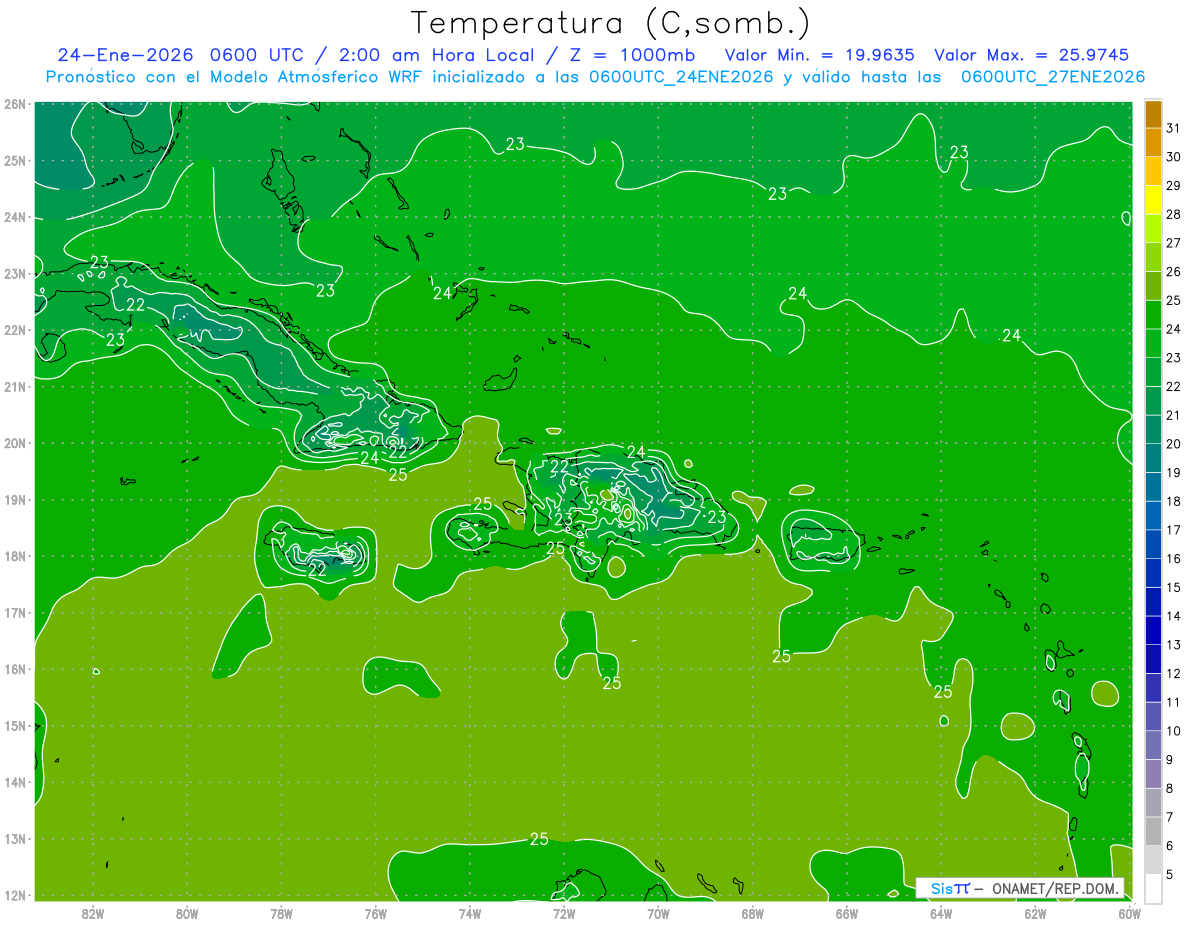The height and width of the screenshot is (927, 1200).
Task: Select the '24-Ene-2026' date text
Action: click(125, 55)
